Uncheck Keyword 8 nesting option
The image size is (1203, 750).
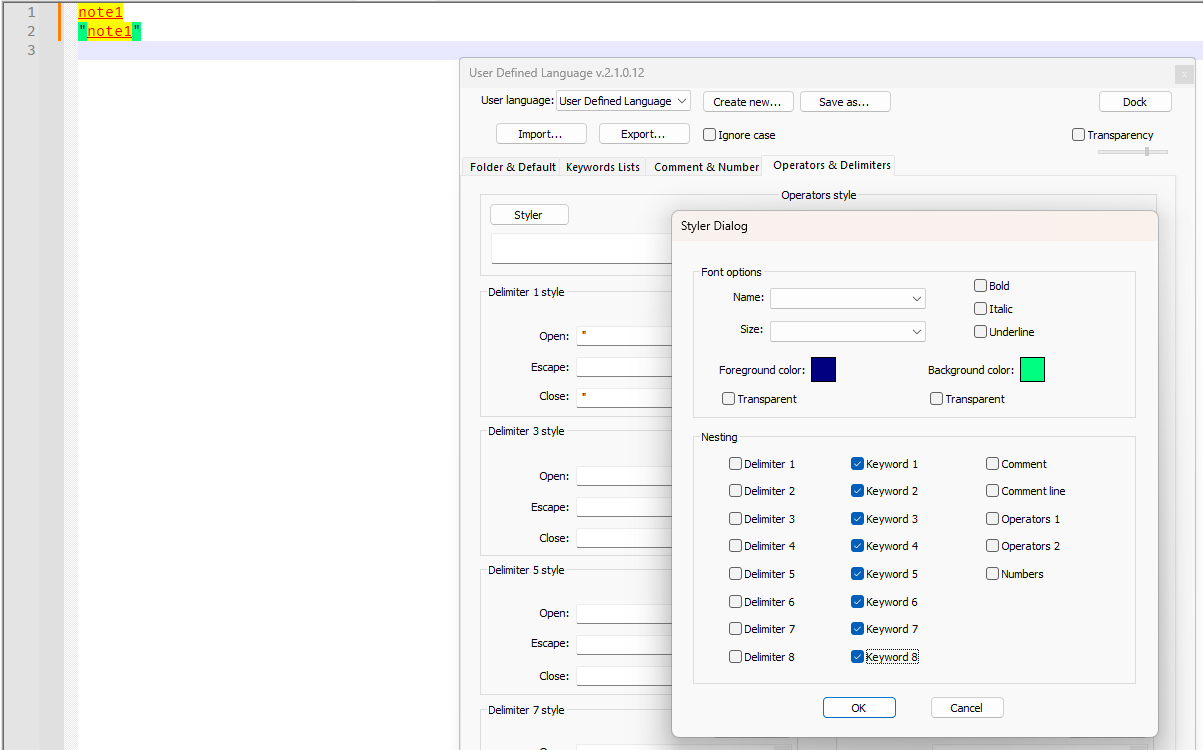[x=857, y=657]
